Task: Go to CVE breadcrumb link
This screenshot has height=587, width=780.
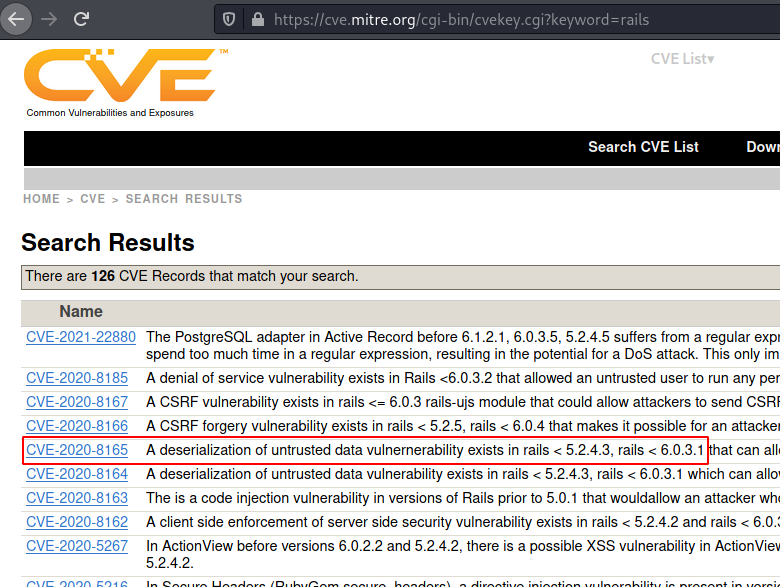Action: click(x=93, y=199)
